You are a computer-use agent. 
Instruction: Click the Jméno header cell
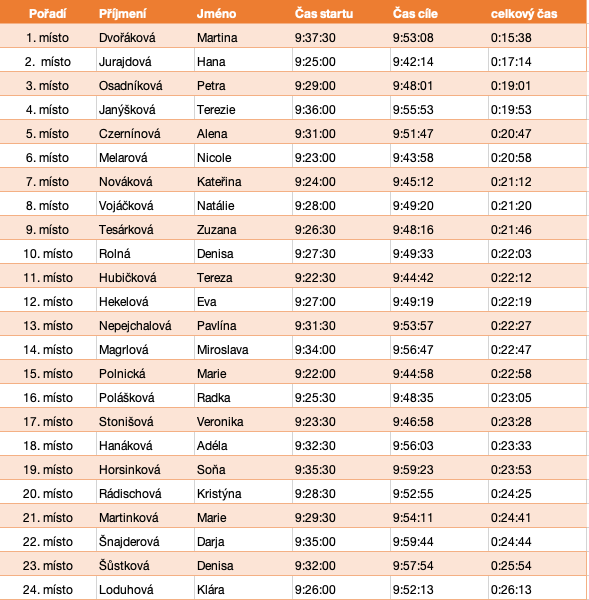pyautogui.click(x=243, y=13)
